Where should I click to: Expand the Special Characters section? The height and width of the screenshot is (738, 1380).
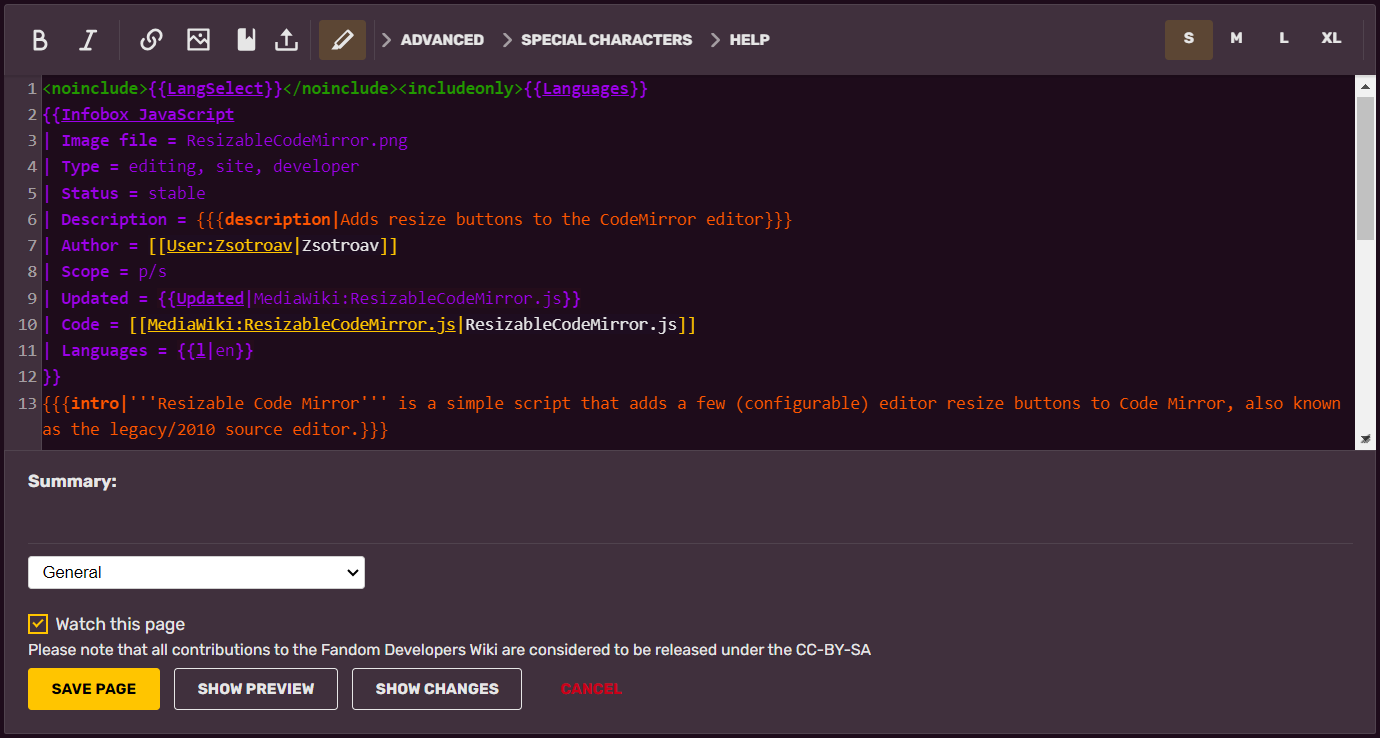(597, 40)
